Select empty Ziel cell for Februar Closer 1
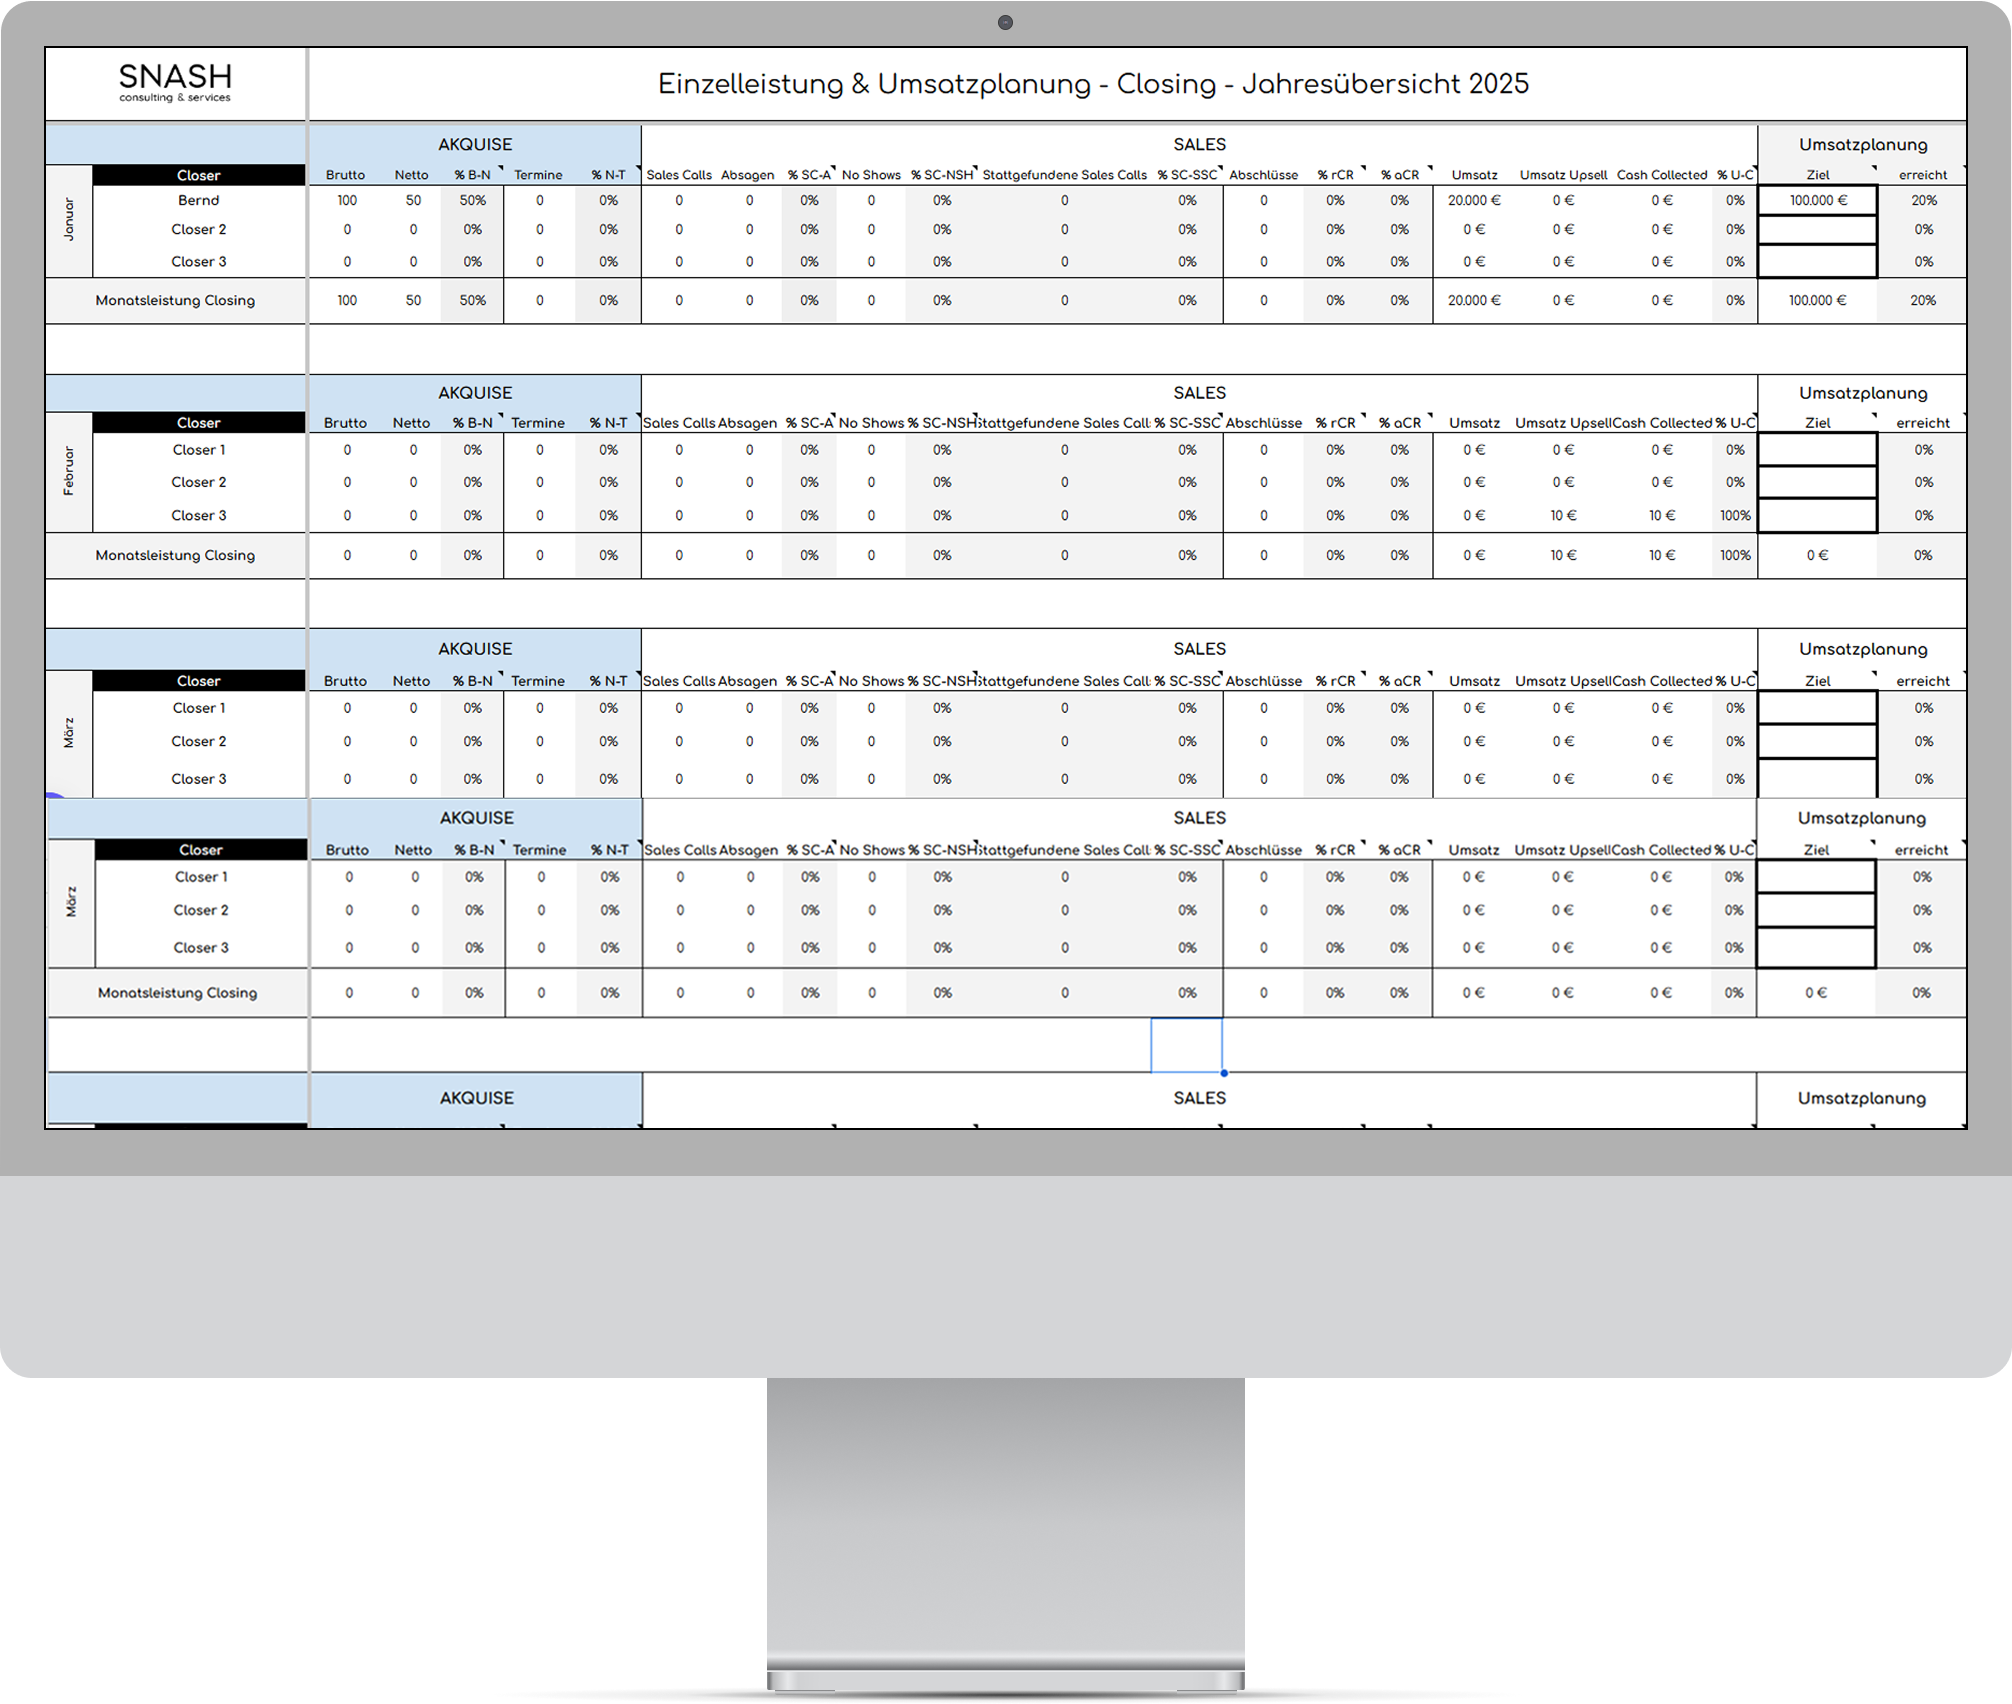Screen dimensions: 2012x1704 pos(1817,450)
